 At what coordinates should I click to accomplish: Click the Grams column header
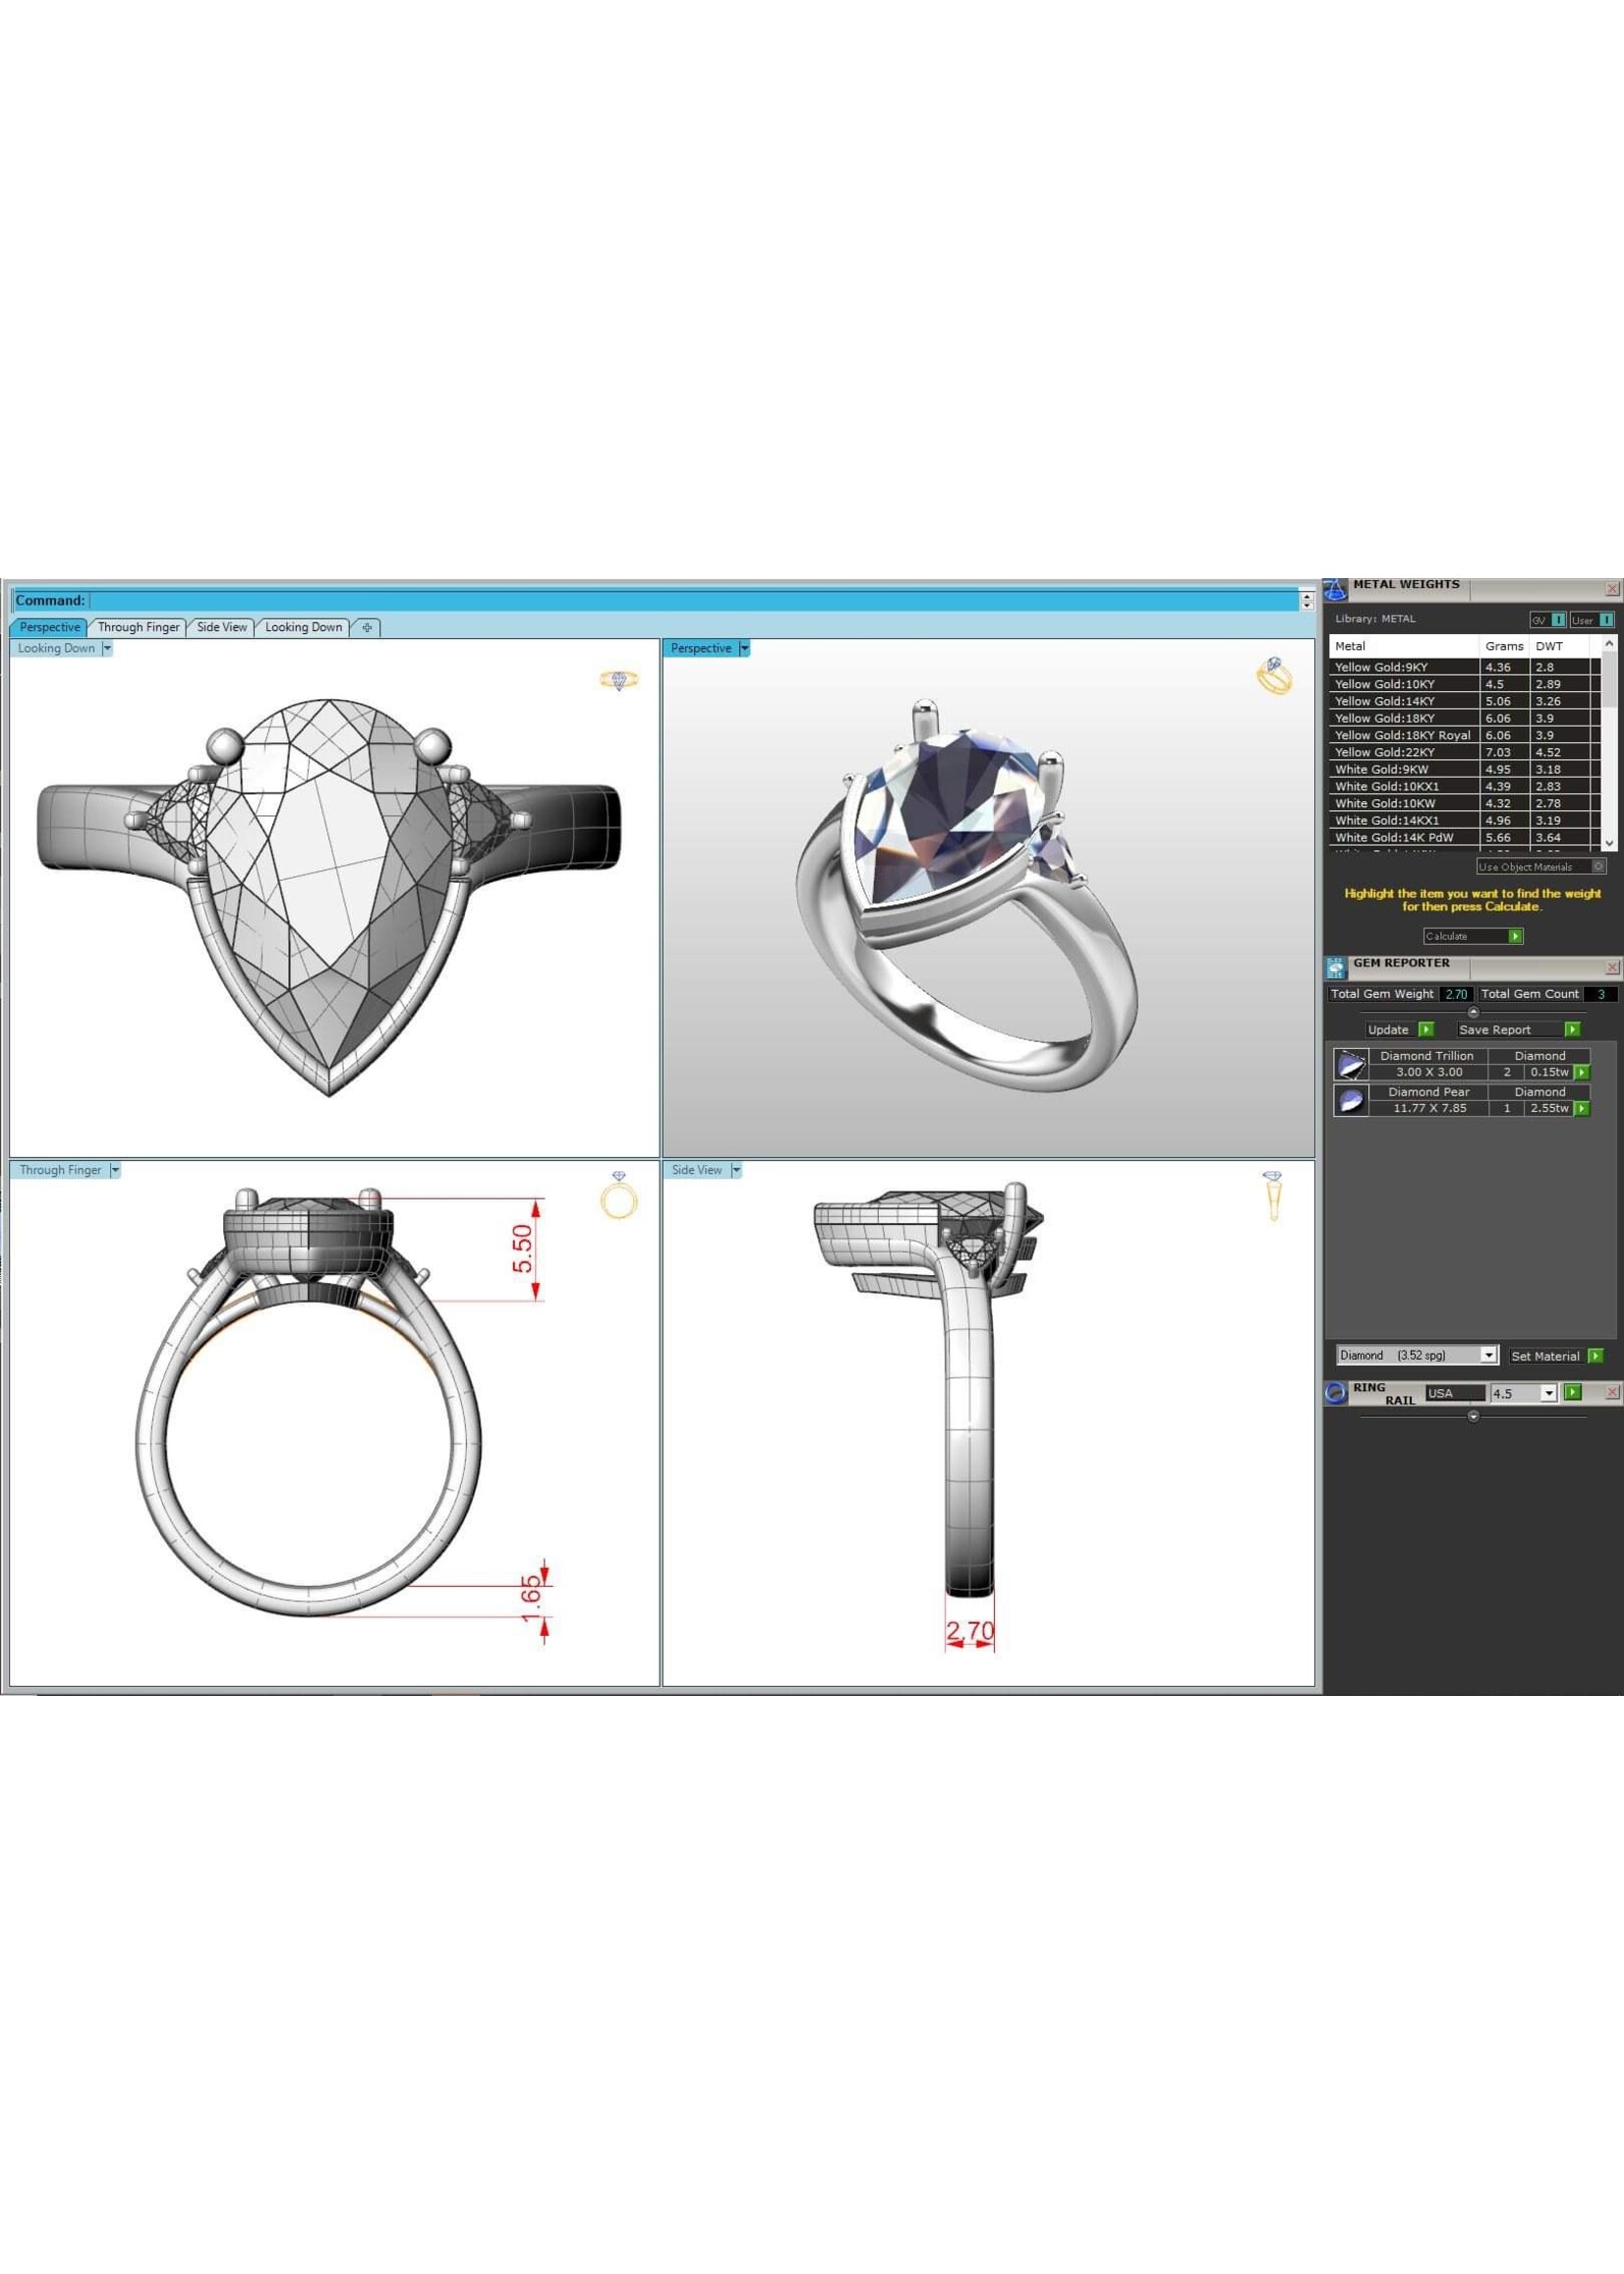tap(1504, 646)
